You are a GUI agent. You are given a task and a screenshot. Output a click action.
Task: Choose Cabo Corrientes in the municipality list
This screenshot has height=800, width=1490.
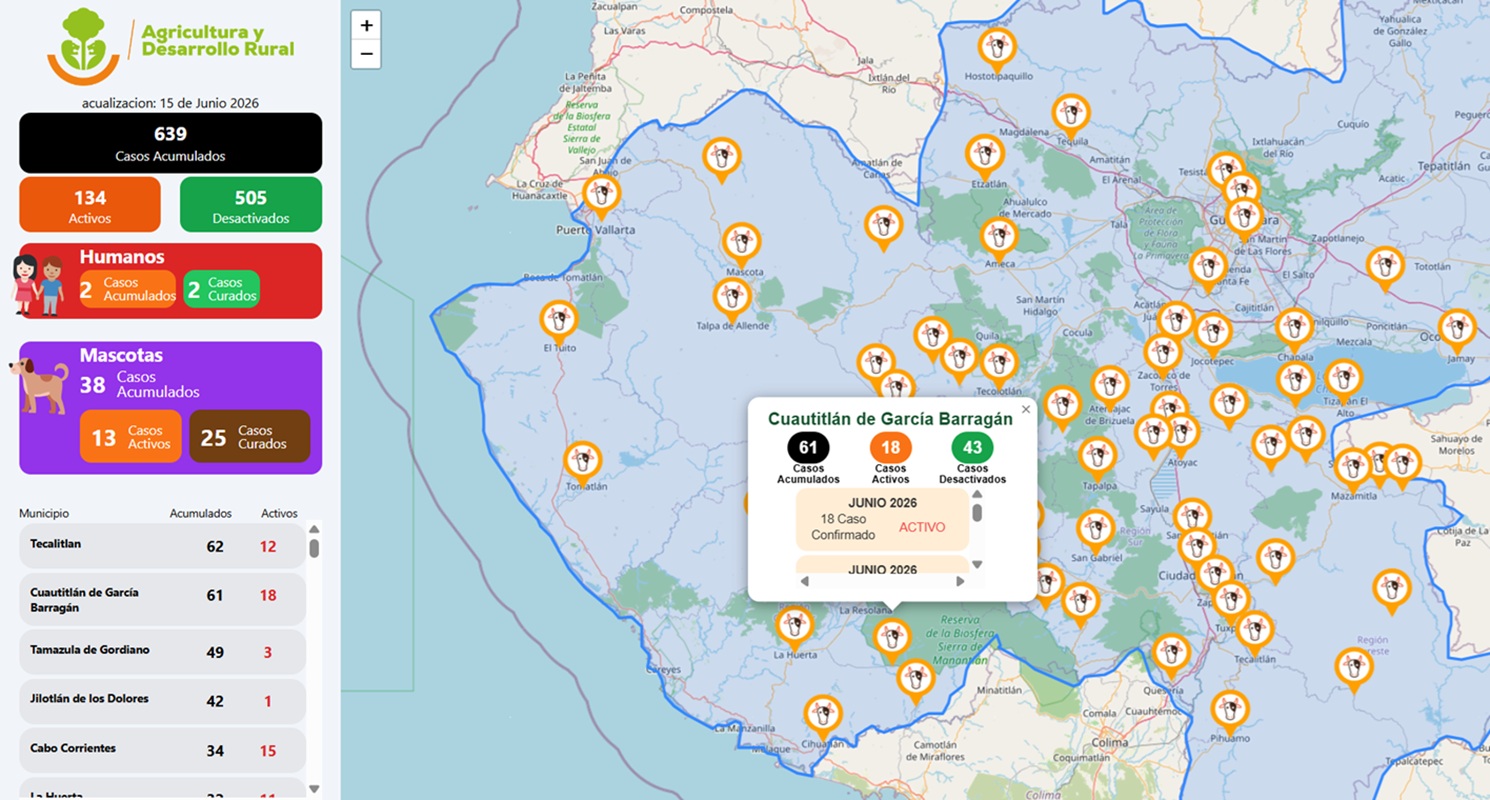[162, 750]
